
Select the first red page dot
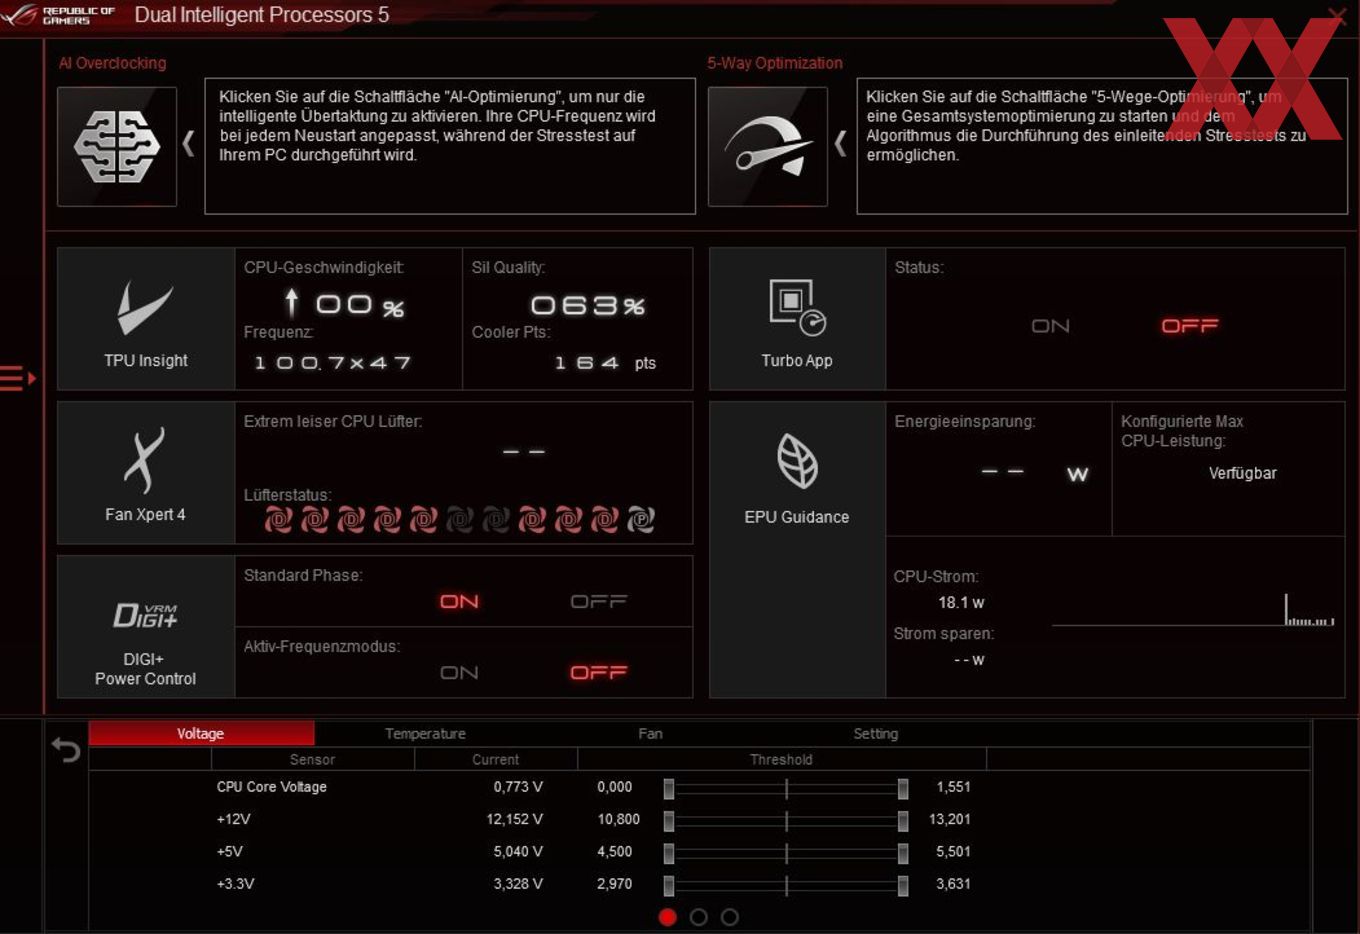(x=668, y=916)
